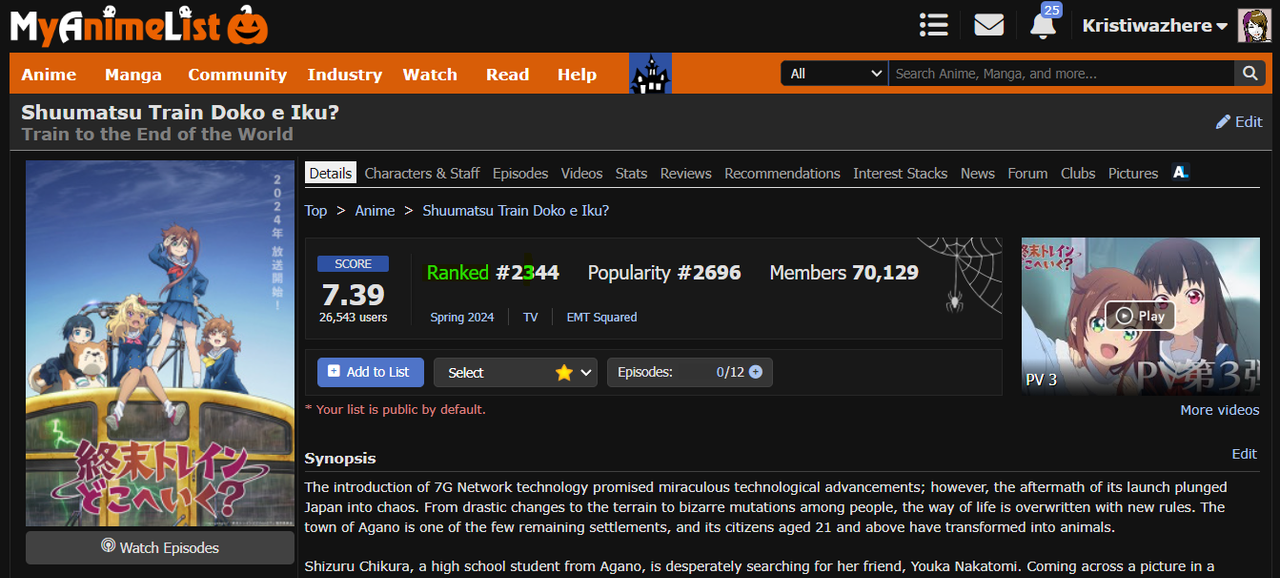Open the Manga menu

133,74
